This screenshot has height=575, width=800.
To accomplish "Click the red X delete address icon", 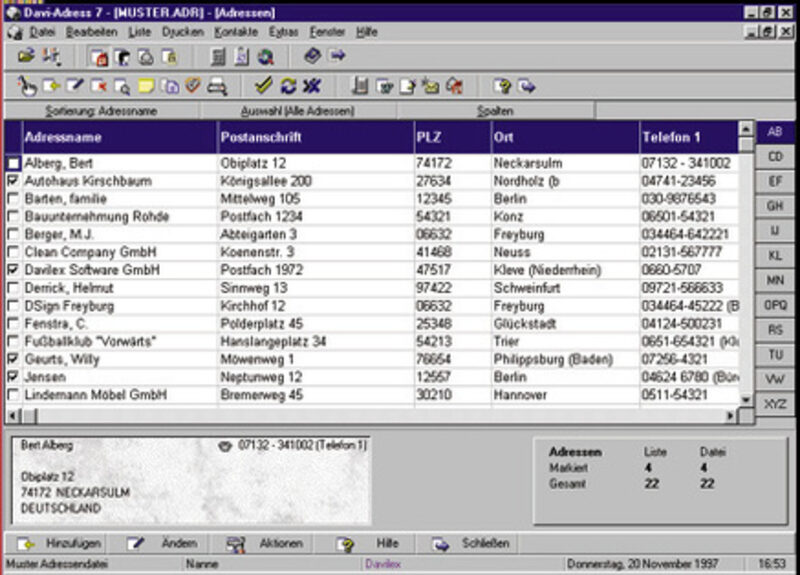I will point(99,86).
